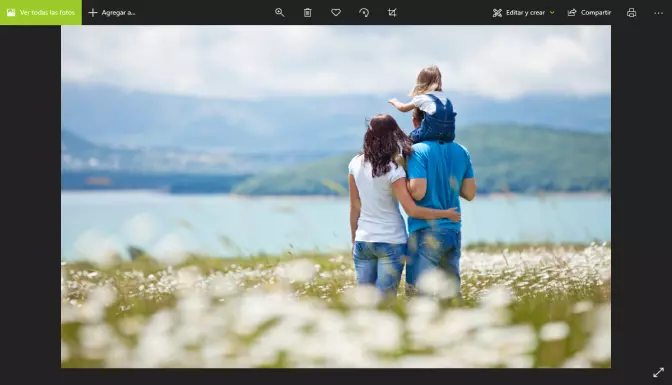Image resolution: width=672 pixels, height=385 pixels.
Task: Open 'Editar y crear' menu
Action: 523,12
